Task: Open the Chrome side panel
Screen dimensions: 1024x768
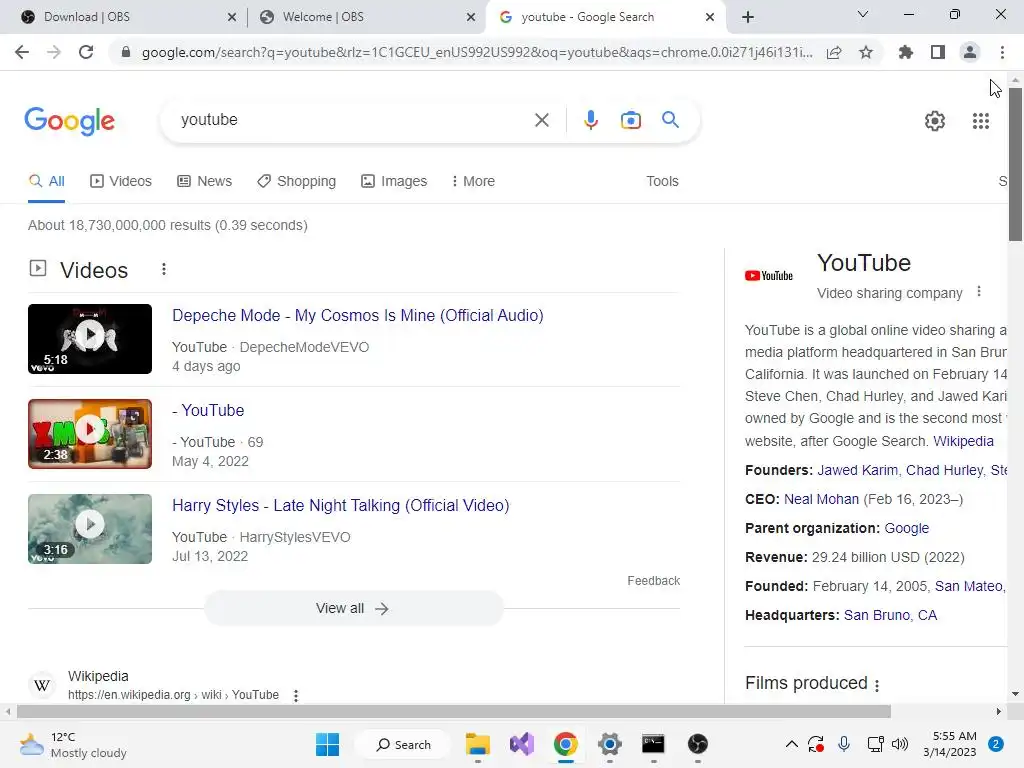Action: 938,52
